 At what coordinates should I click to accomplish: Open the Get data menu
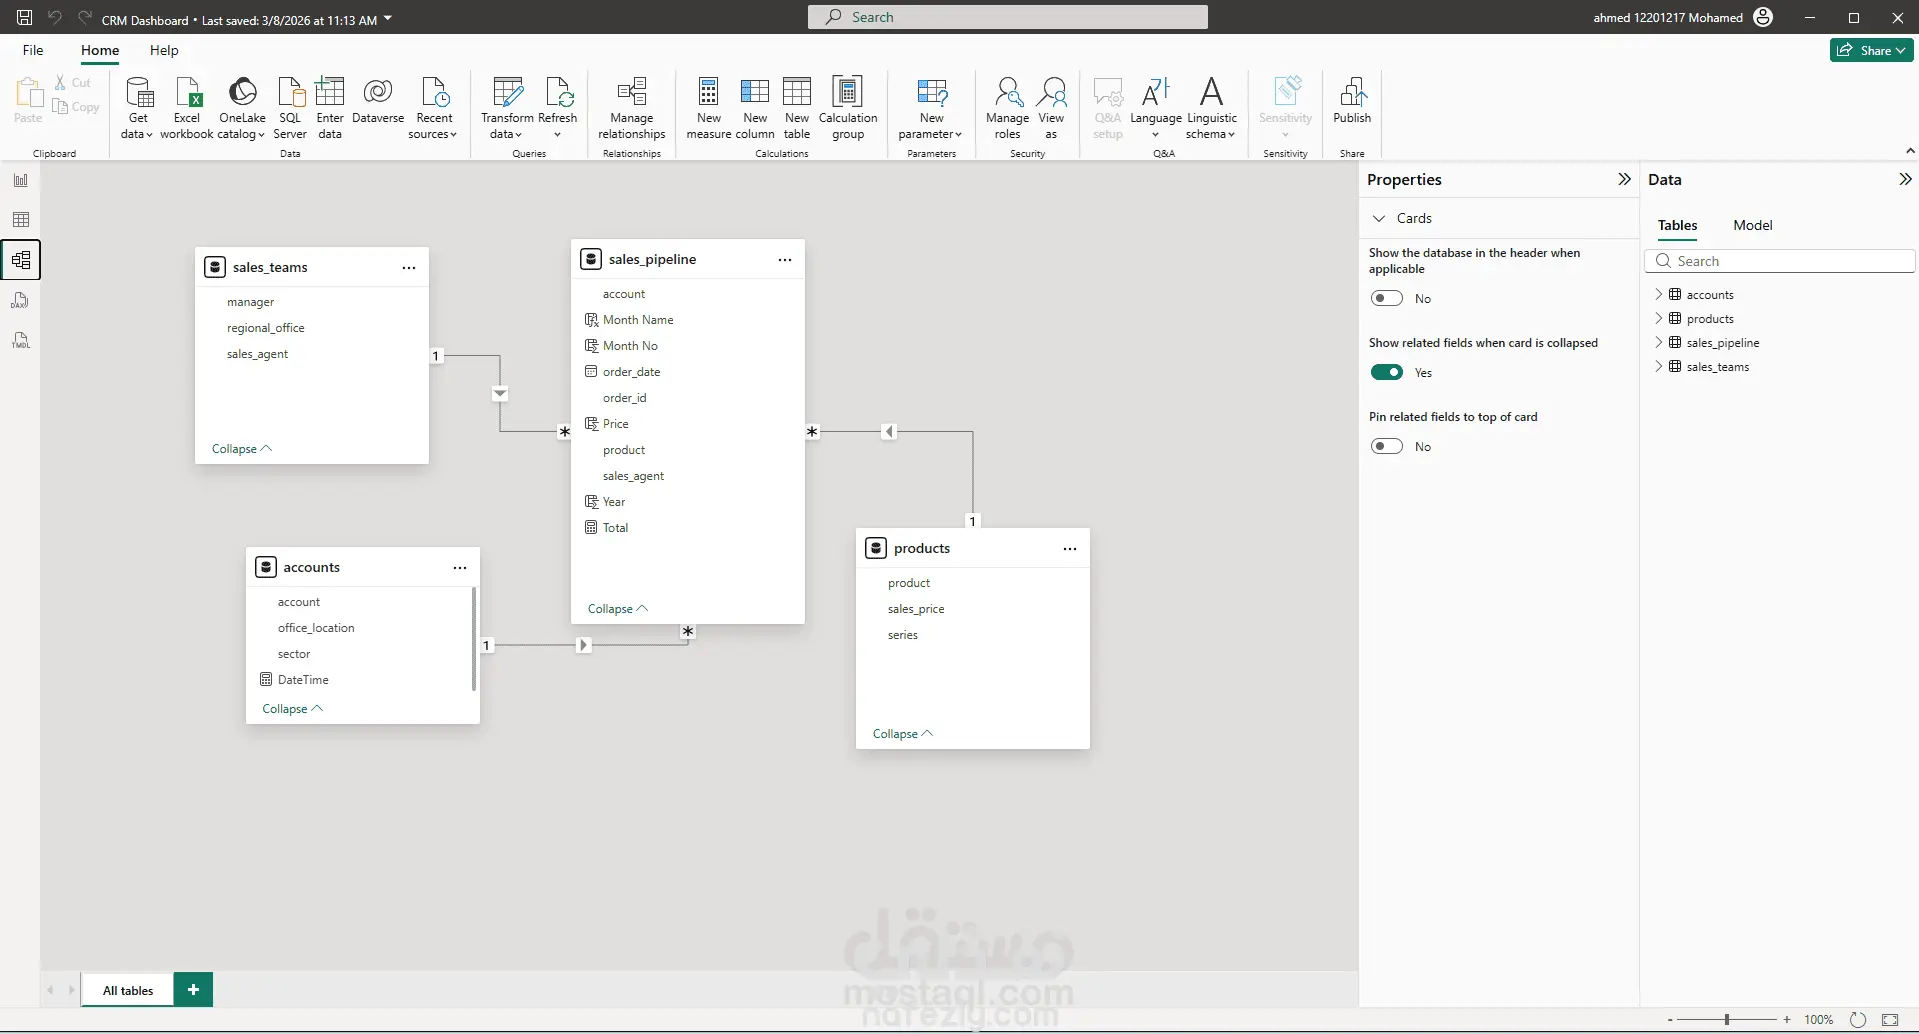(x=137, y=108)
